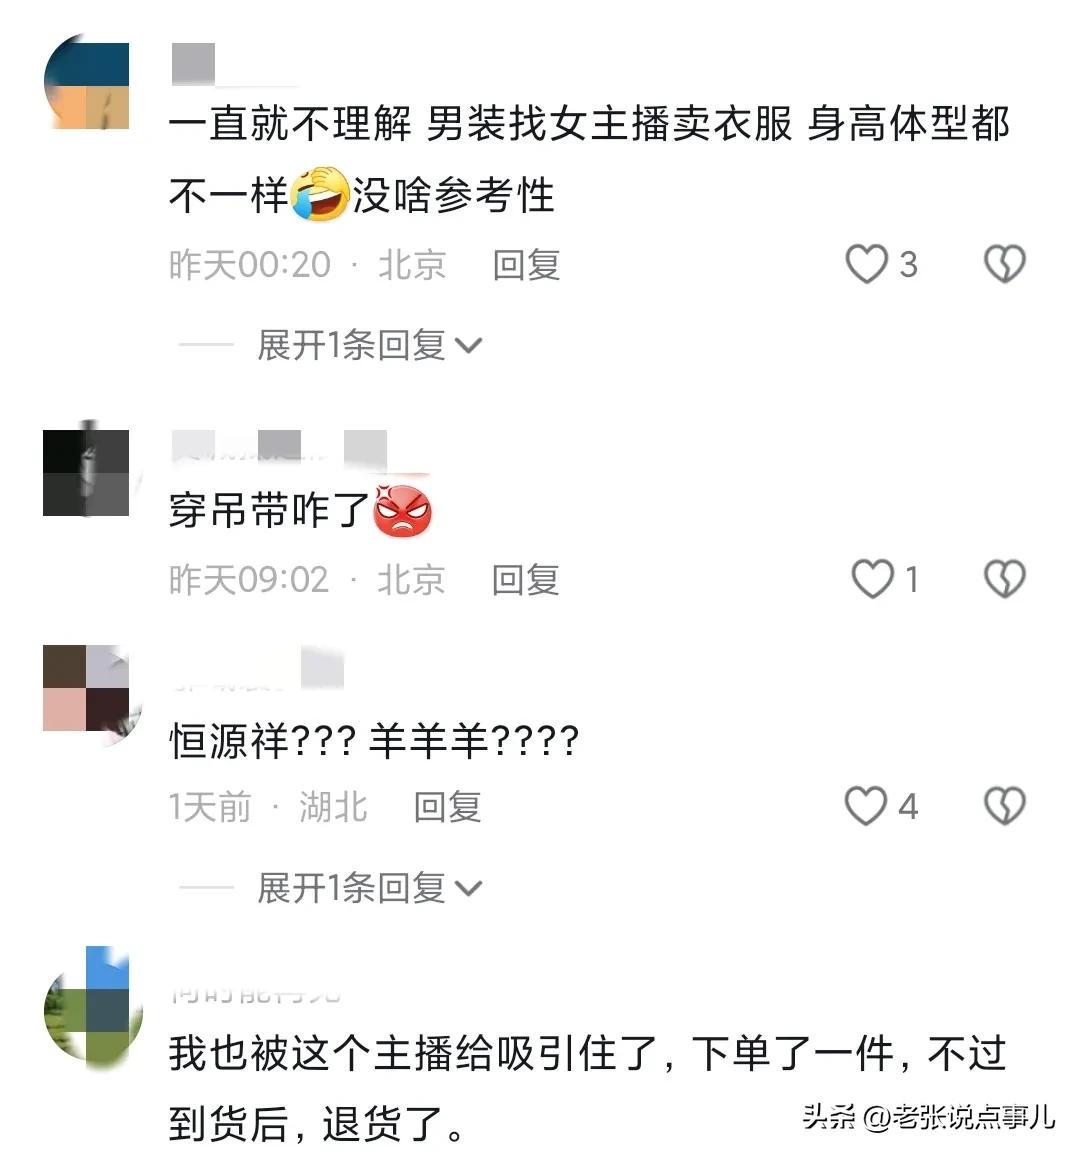
Task: Tap the 我也被这个主播给吸引住了 comment text
Action: [587, 1088]
